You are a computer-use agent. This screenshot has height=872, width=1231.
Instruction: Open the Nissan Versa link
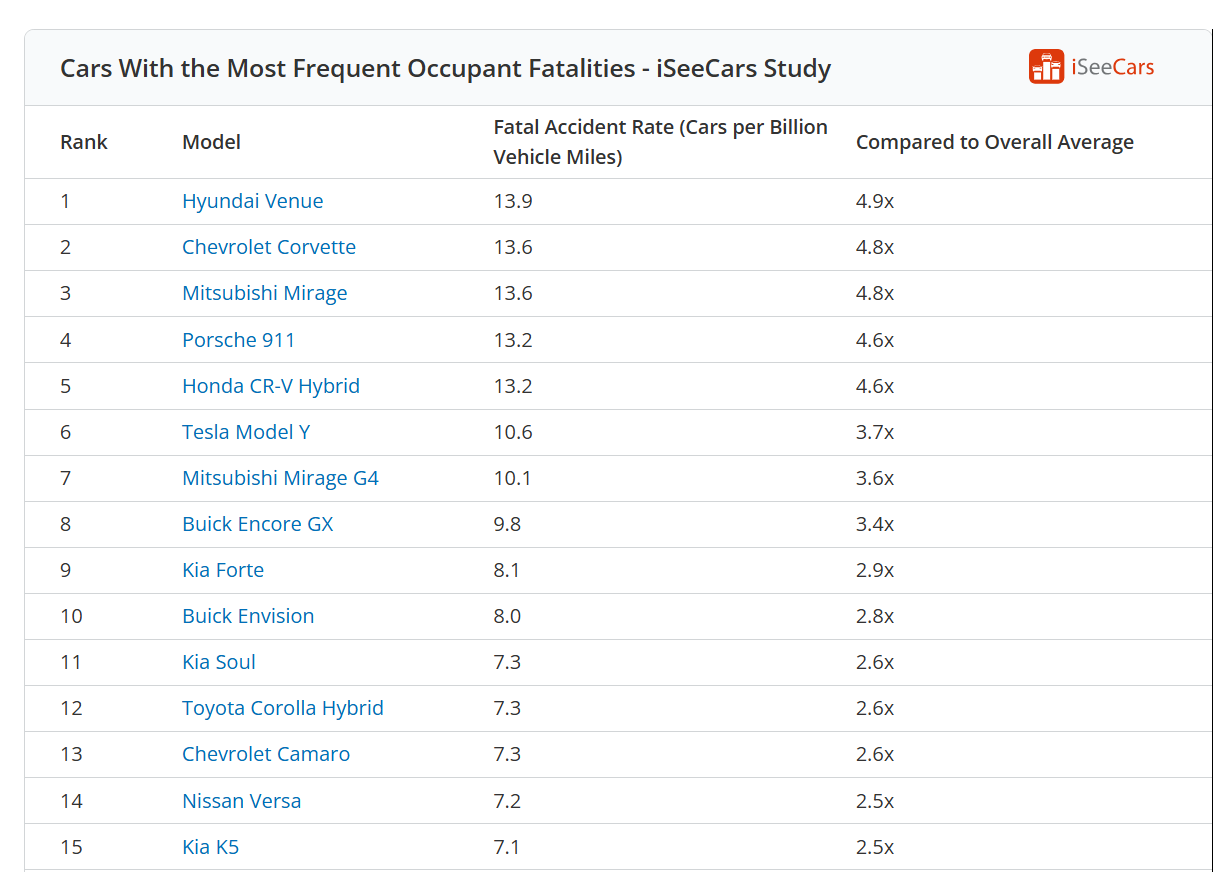click(x=242, y=801)
